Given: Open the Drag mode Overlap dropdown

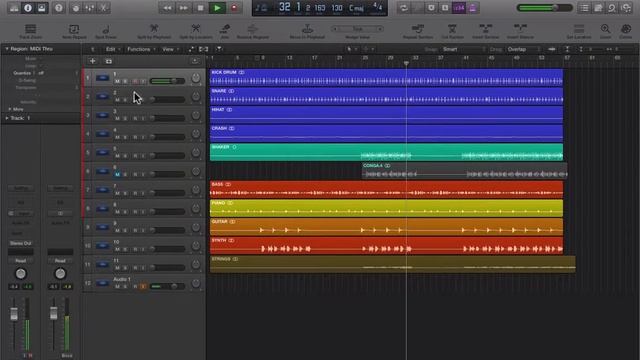Looking at the screenshot, I should pos(524,49).
